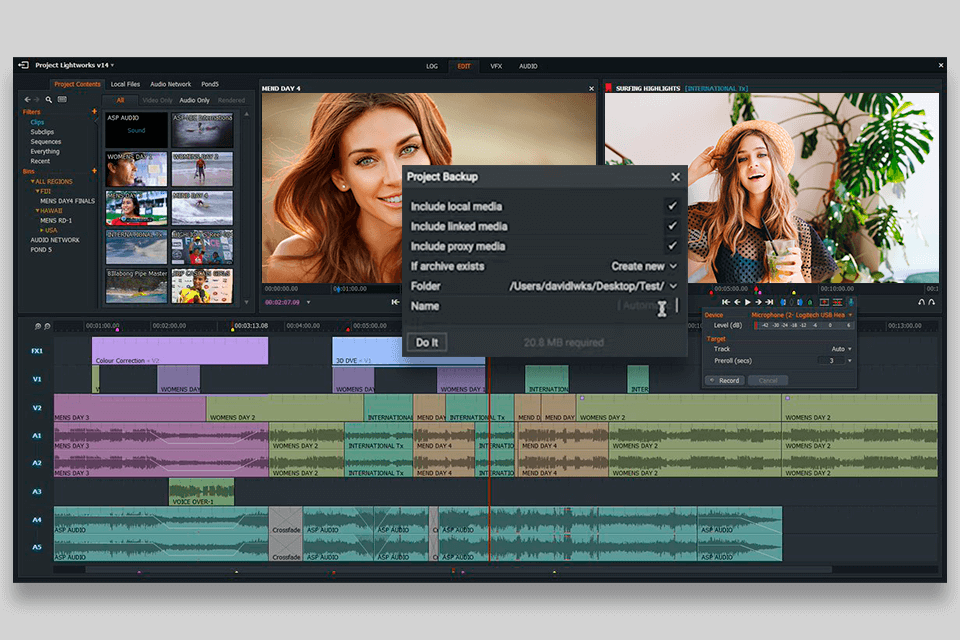
Task: Zoom out the timeline with the left magnifier
Action: pos(38,326)
